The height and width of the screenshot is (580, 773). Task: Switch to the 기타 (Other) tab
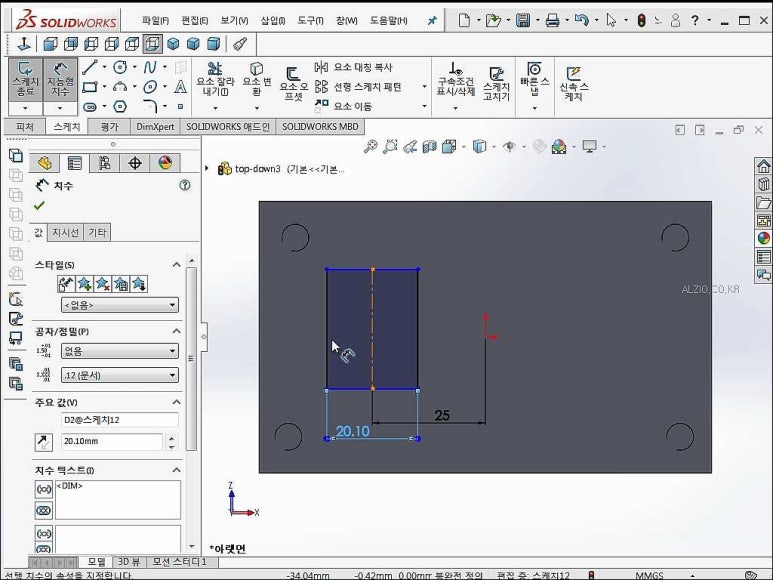pyautogui.click(x=97, y=232)
